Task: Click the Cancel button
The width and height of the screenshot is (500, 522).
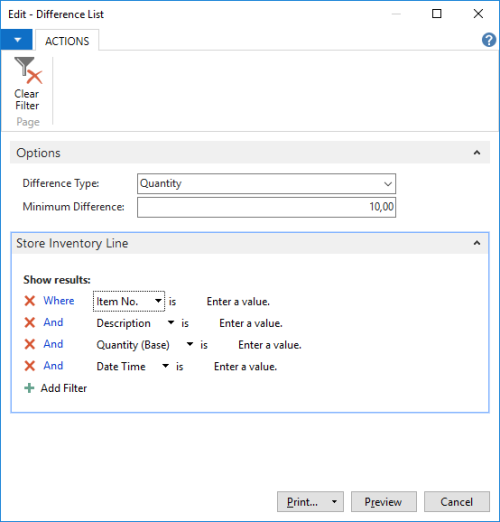Action: [457, 501]
